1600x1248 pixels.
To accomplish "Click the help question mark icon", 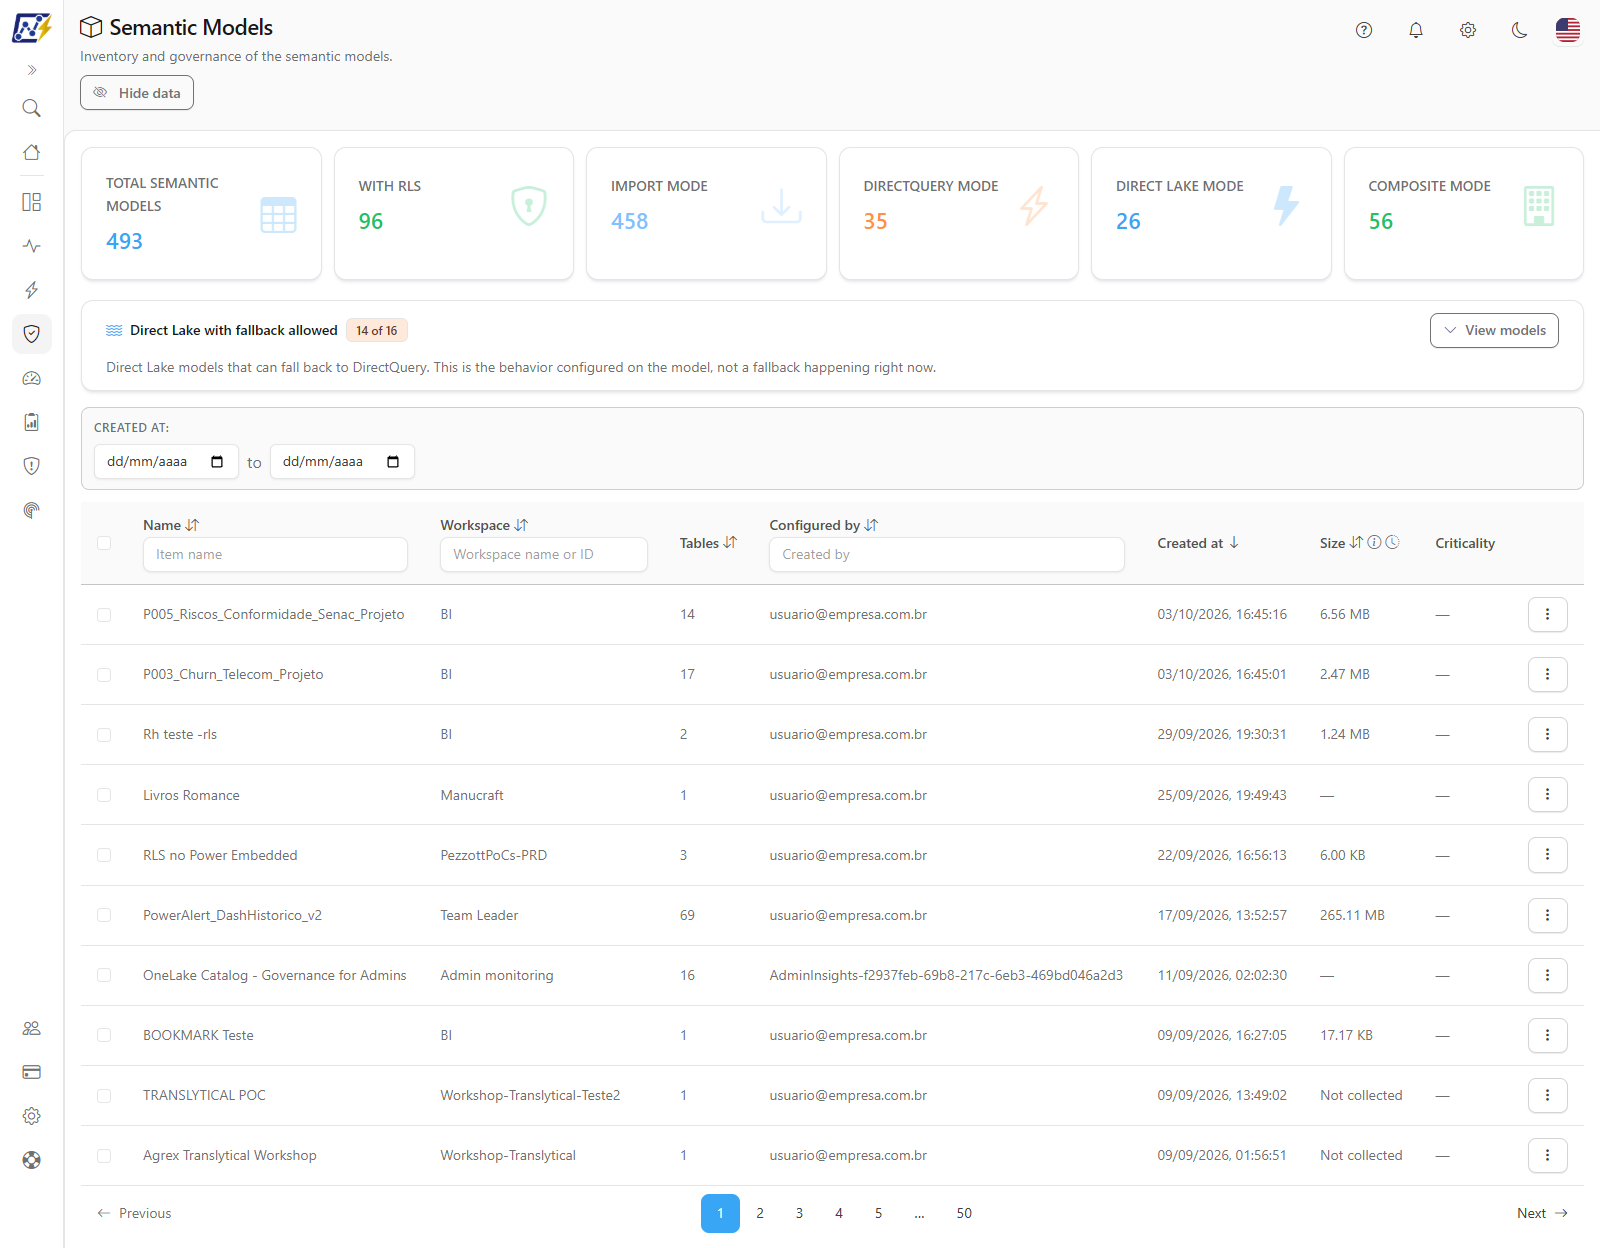I will pos(1364,30).
